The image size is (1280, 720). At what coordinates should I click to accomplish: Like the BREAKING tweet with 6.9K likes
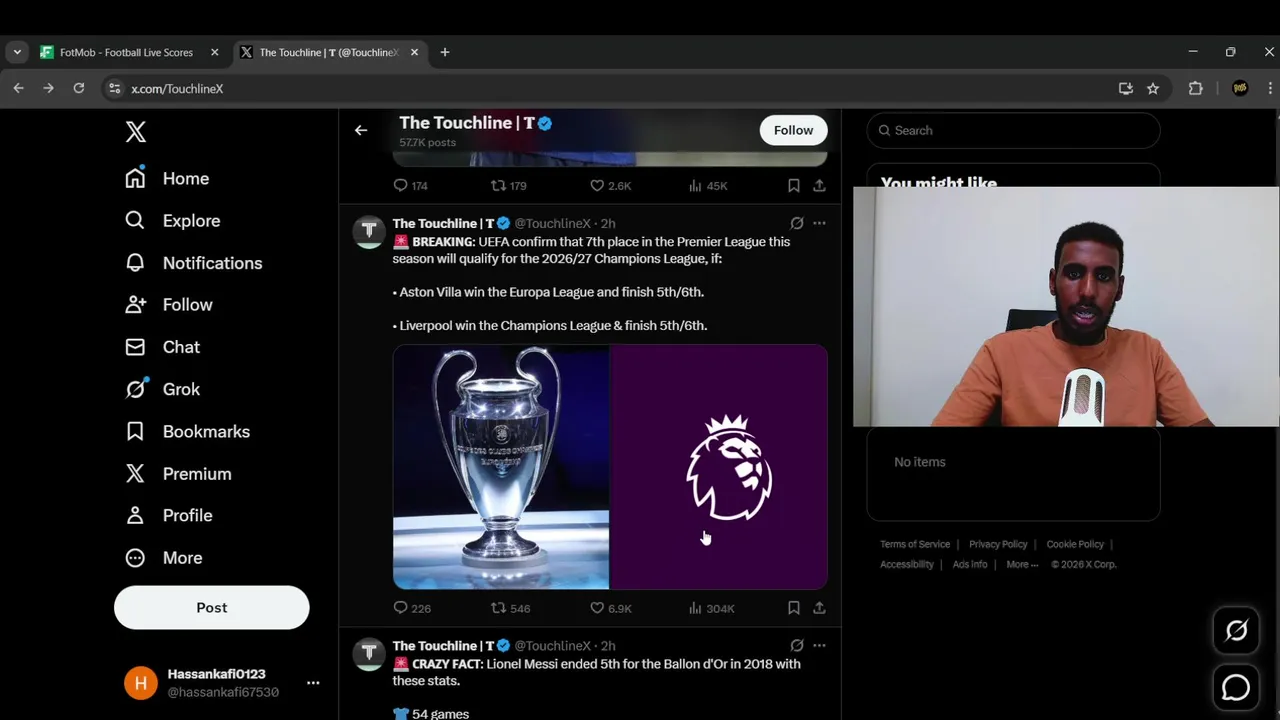(x=597, y=608)
